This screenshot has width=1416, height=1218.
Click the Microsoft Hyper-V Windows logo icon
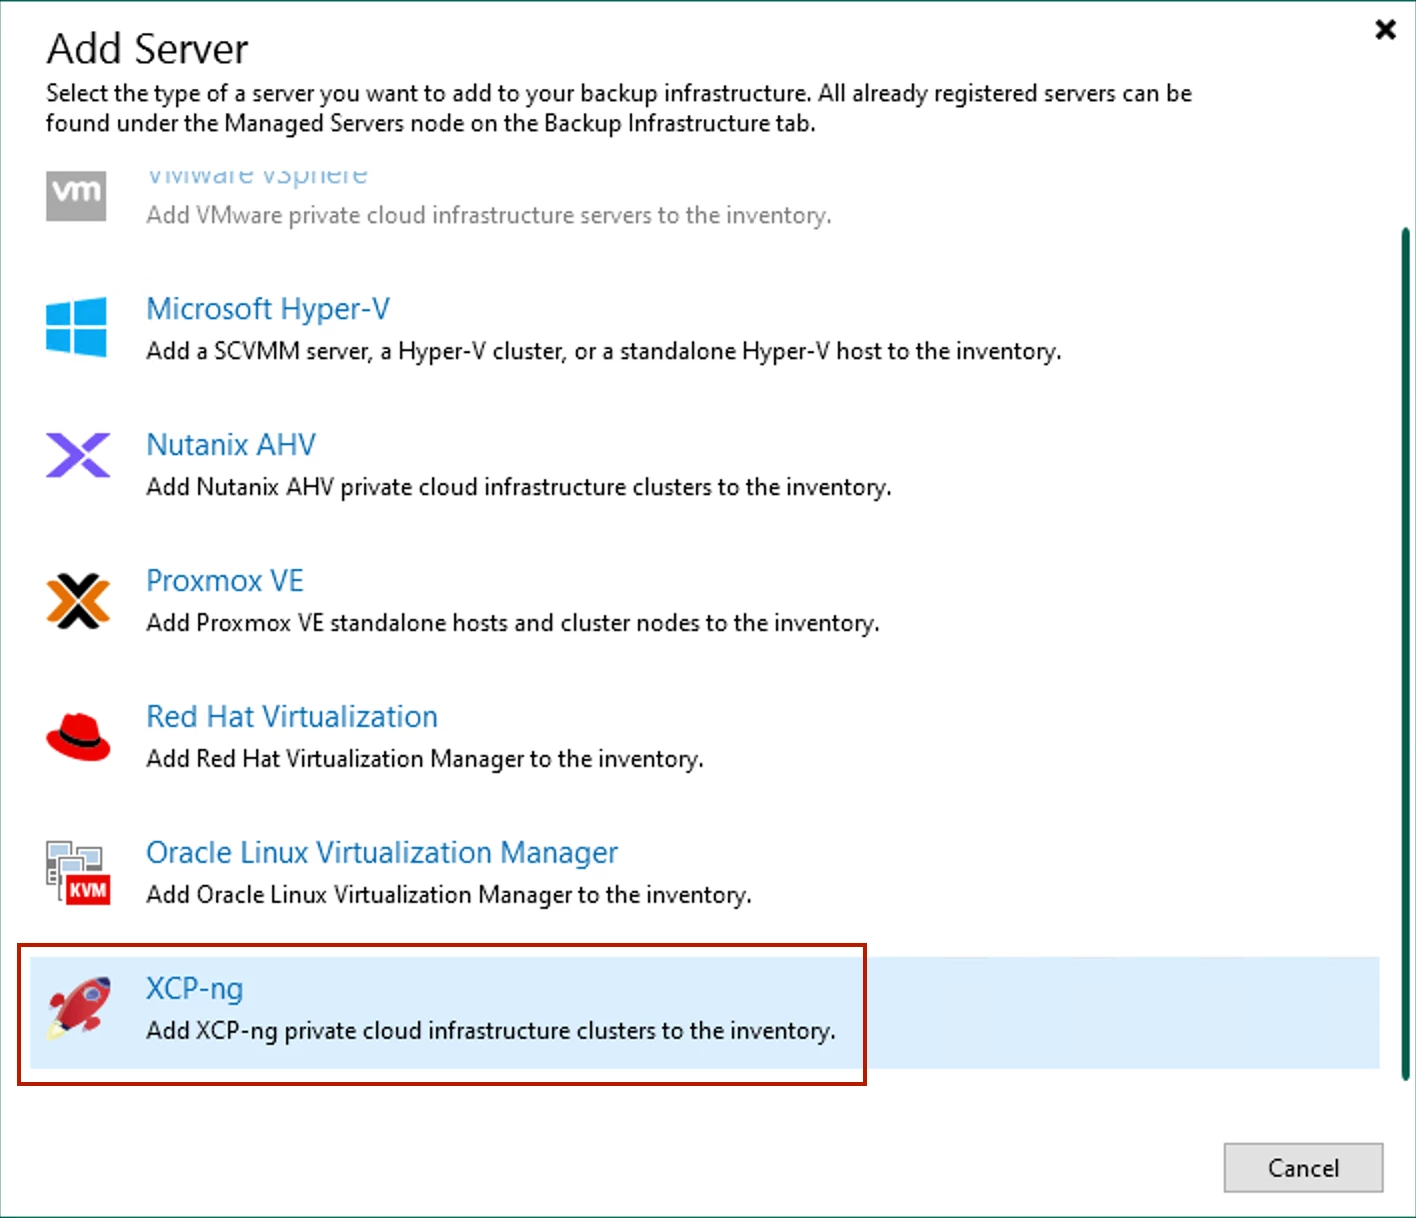click(76, 327)
